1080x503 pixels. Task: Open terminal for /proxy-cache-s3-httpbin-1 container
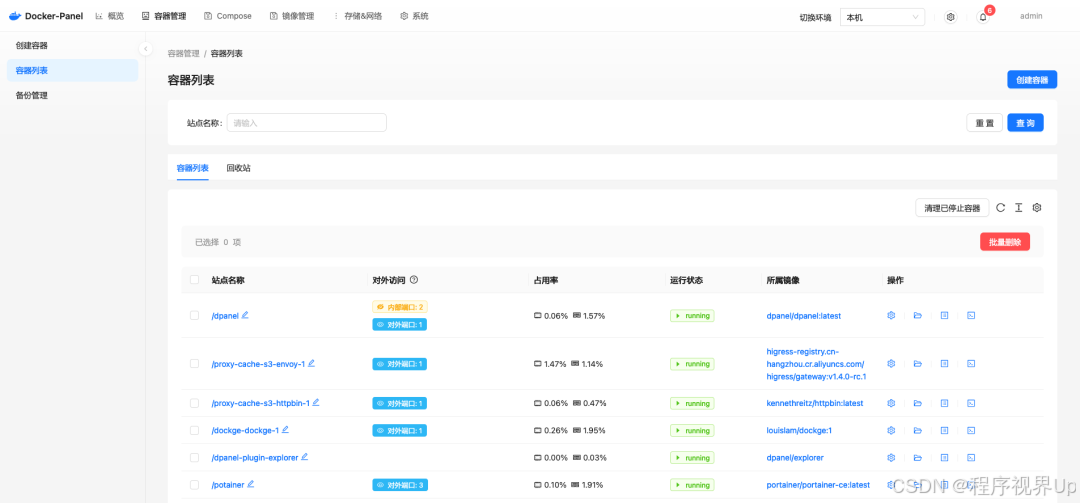970,403
